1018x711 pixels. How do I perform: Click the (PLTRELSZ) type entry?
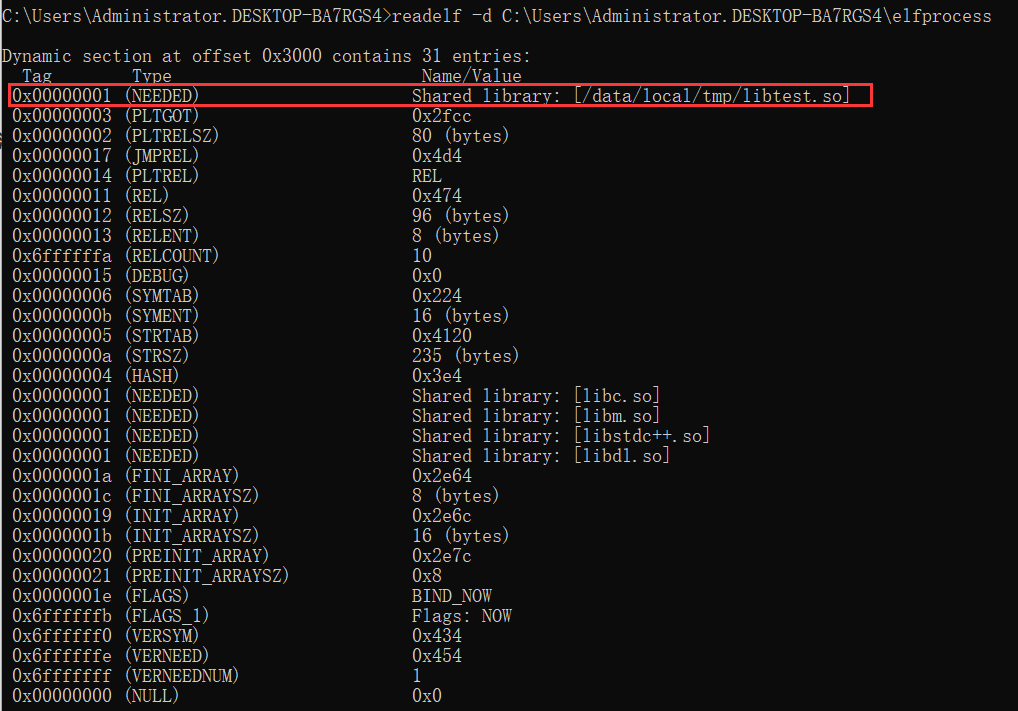tap(171, 136)
